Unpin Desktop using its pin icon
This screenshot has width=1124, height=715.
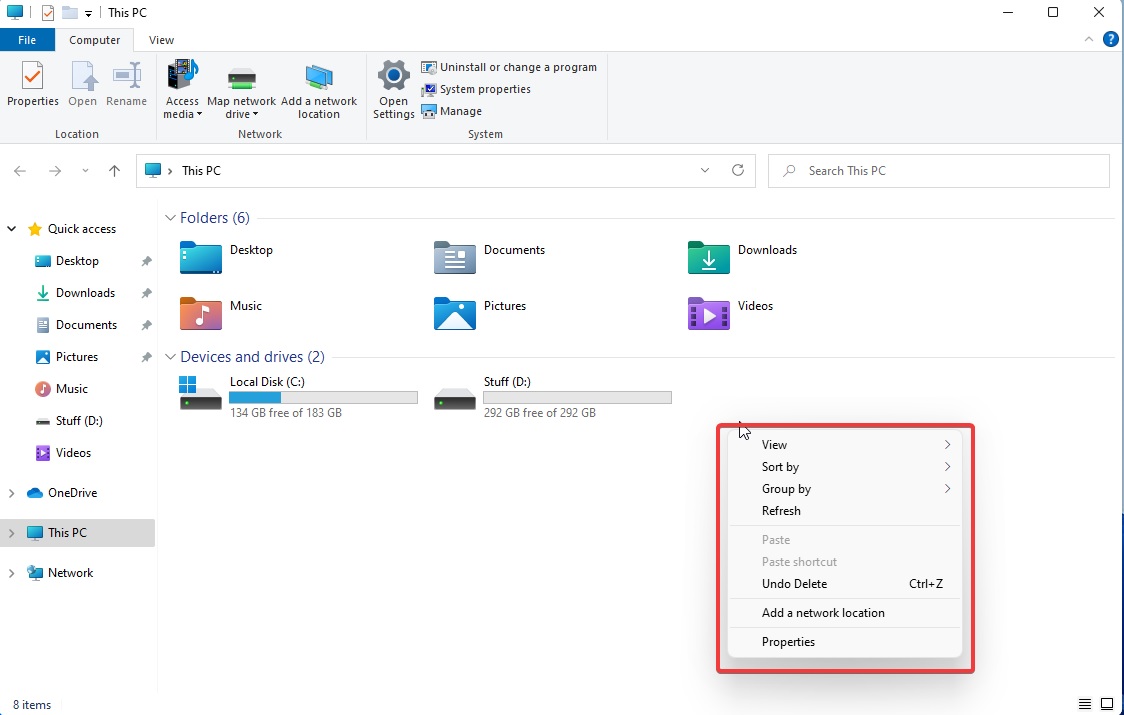tap(146, 261)
